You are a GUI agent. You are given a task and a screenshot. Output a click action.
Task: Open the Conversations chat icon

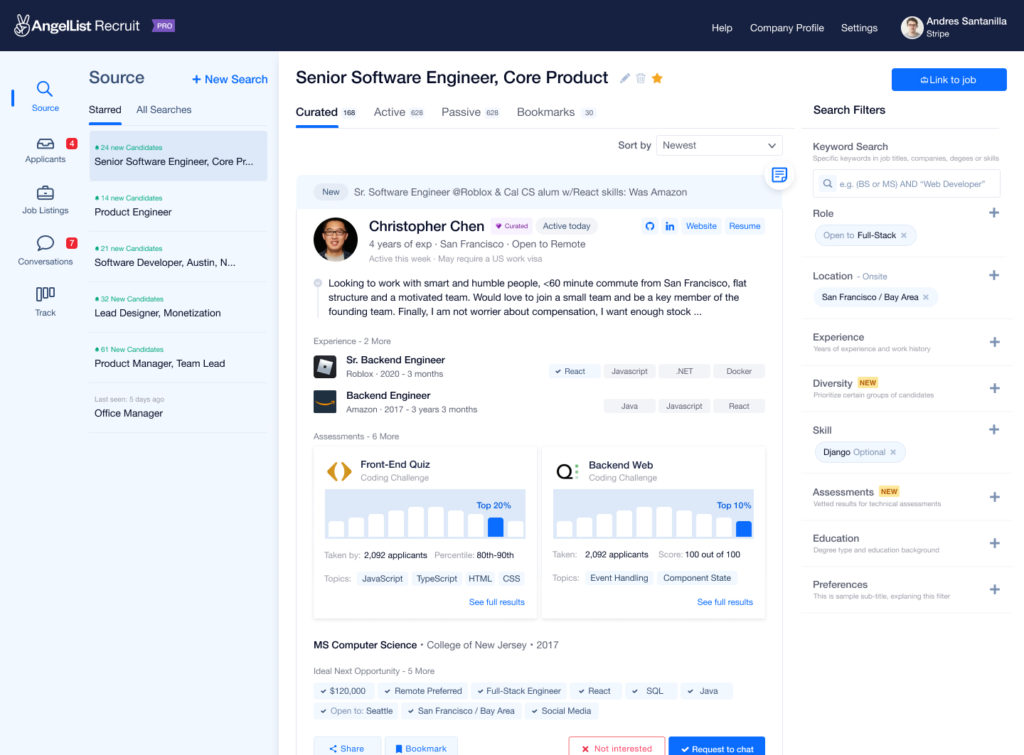45,244
